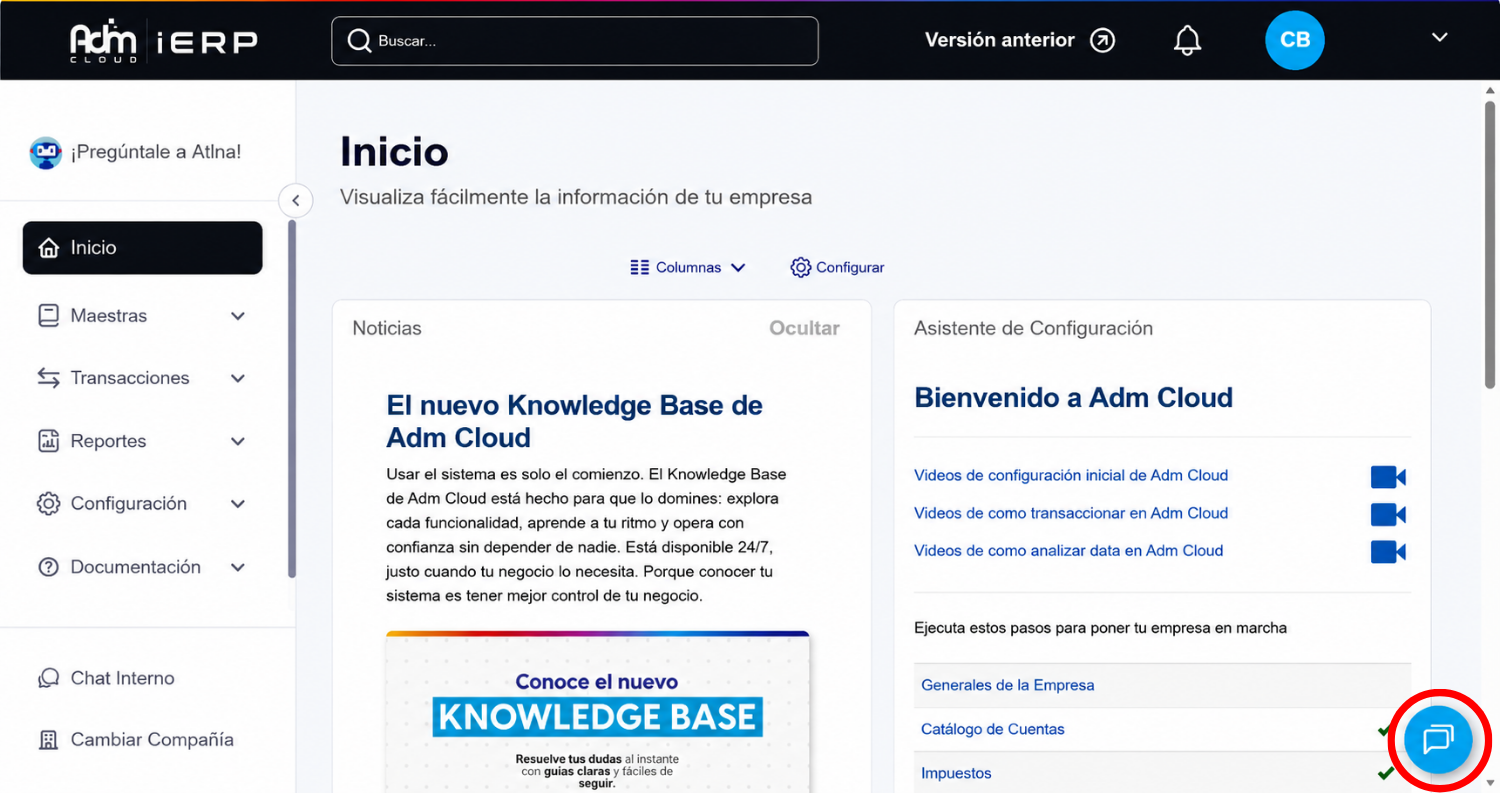Open the Columnas dropdown
1500x793 pixels.
[x=688, y=267]
